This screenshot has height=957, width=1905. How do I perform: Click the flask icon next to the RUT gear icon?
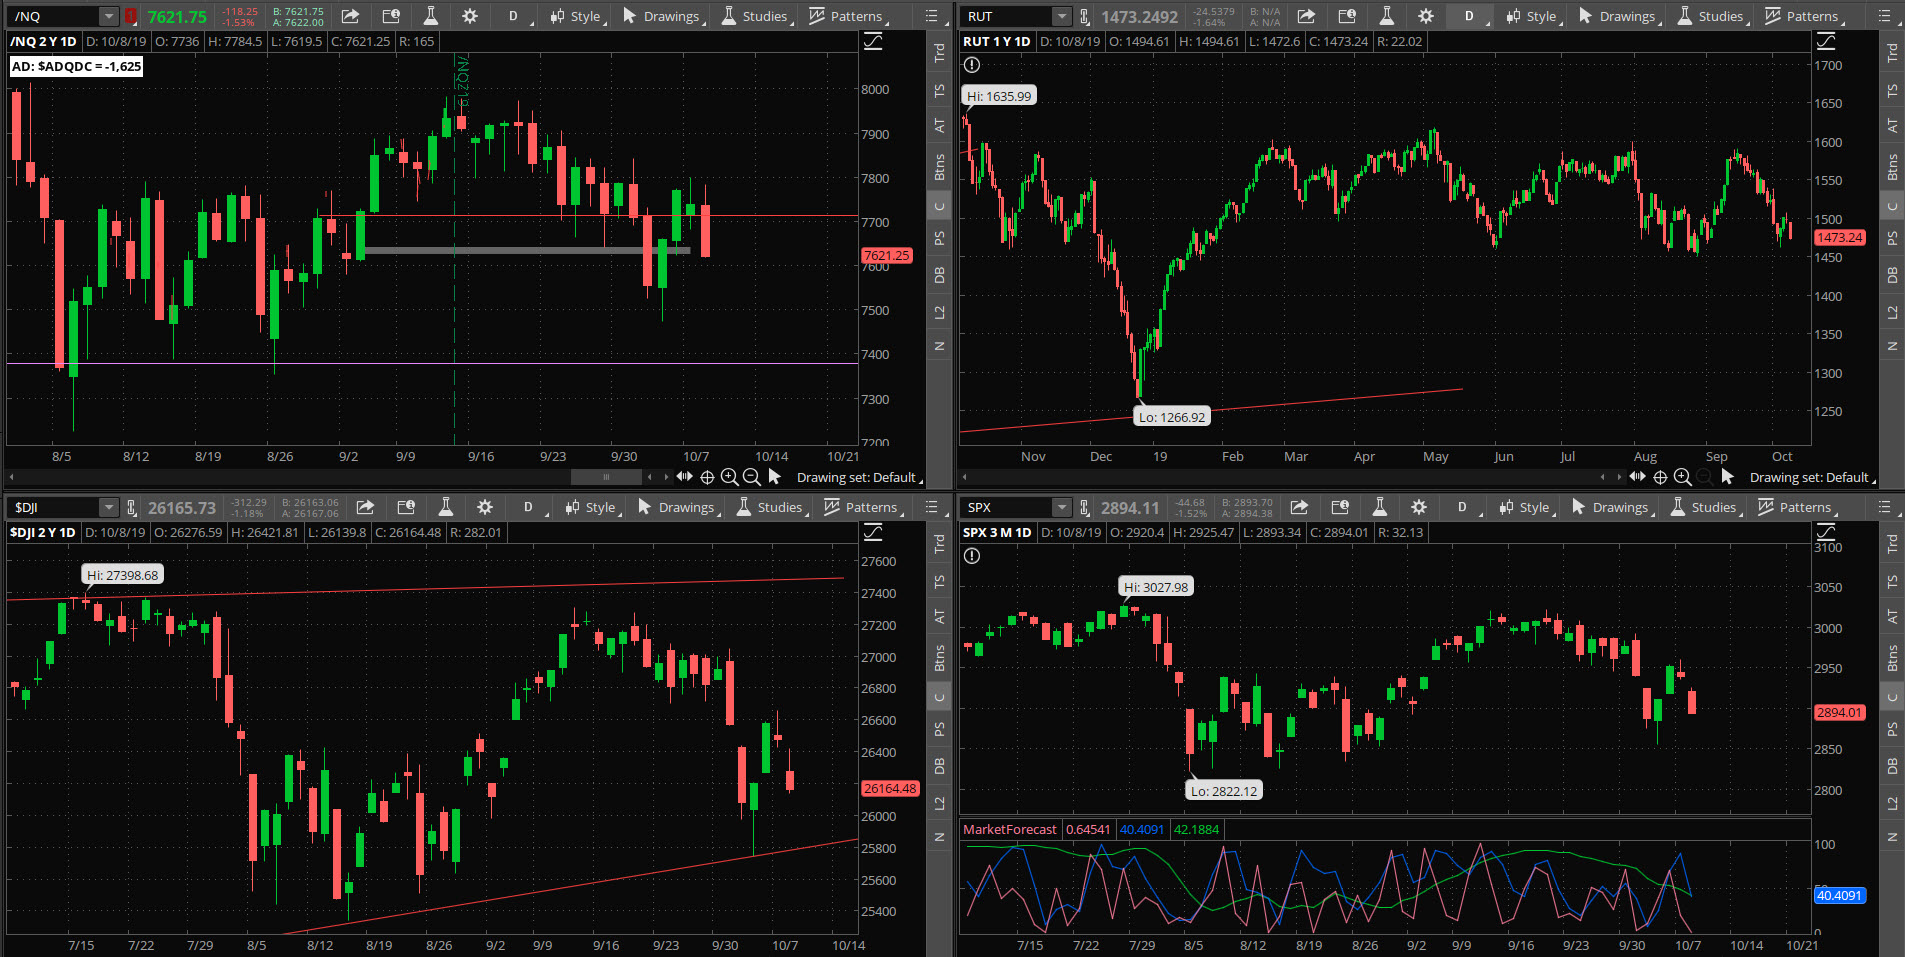tap(1386, 16)
